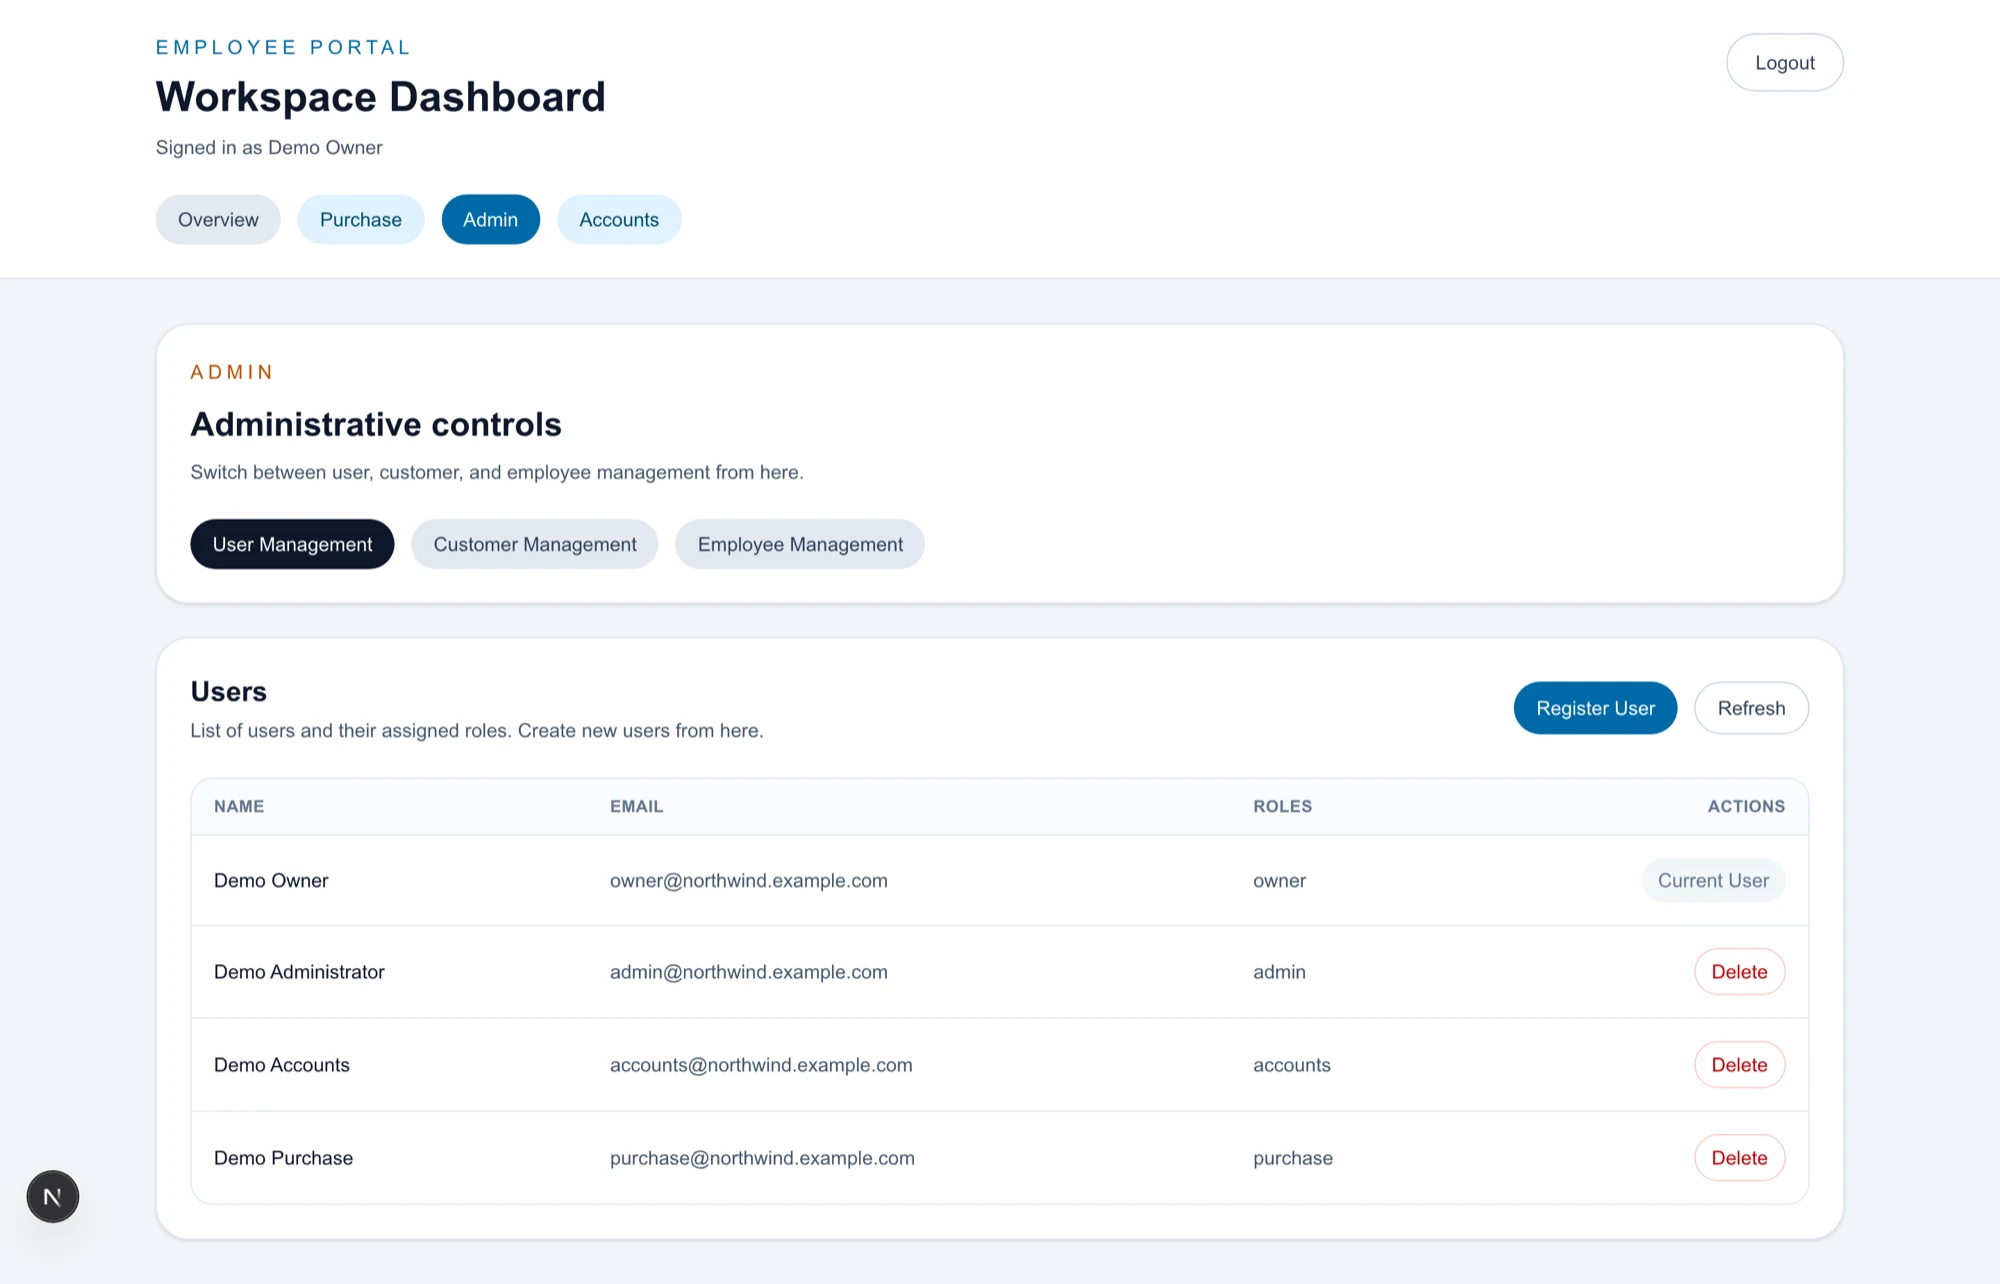
Task: Select the User Management section
Action: 292,544
